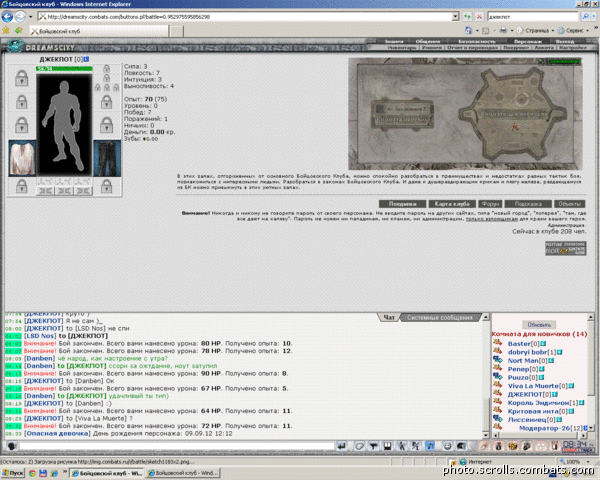Click private message icon left of Viva La Muerte

498,385
